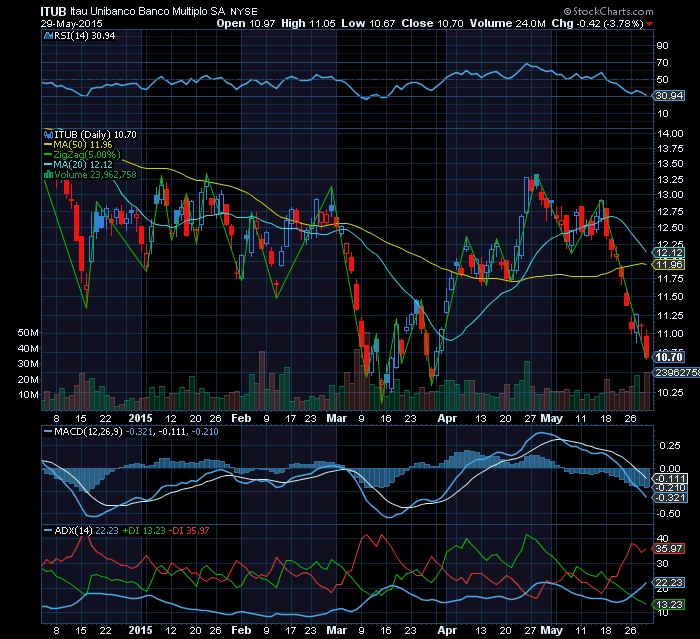
Task: Click the MACD(12,26,9) legend label
Action: 88,432
